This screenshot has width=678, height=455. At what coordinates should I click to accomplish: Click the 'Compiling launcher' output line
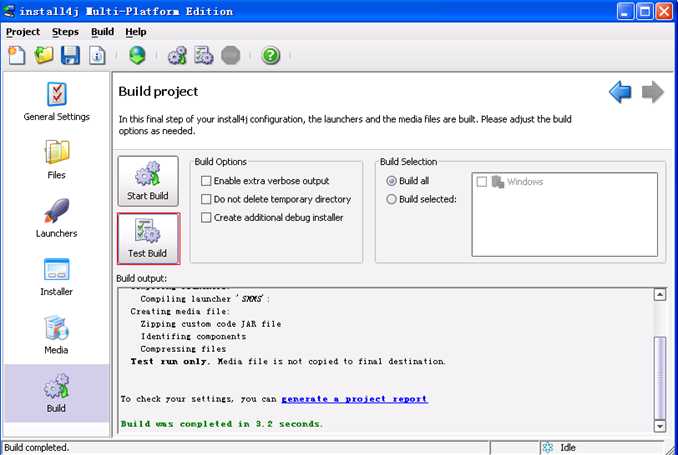click(x=205, y=298)
